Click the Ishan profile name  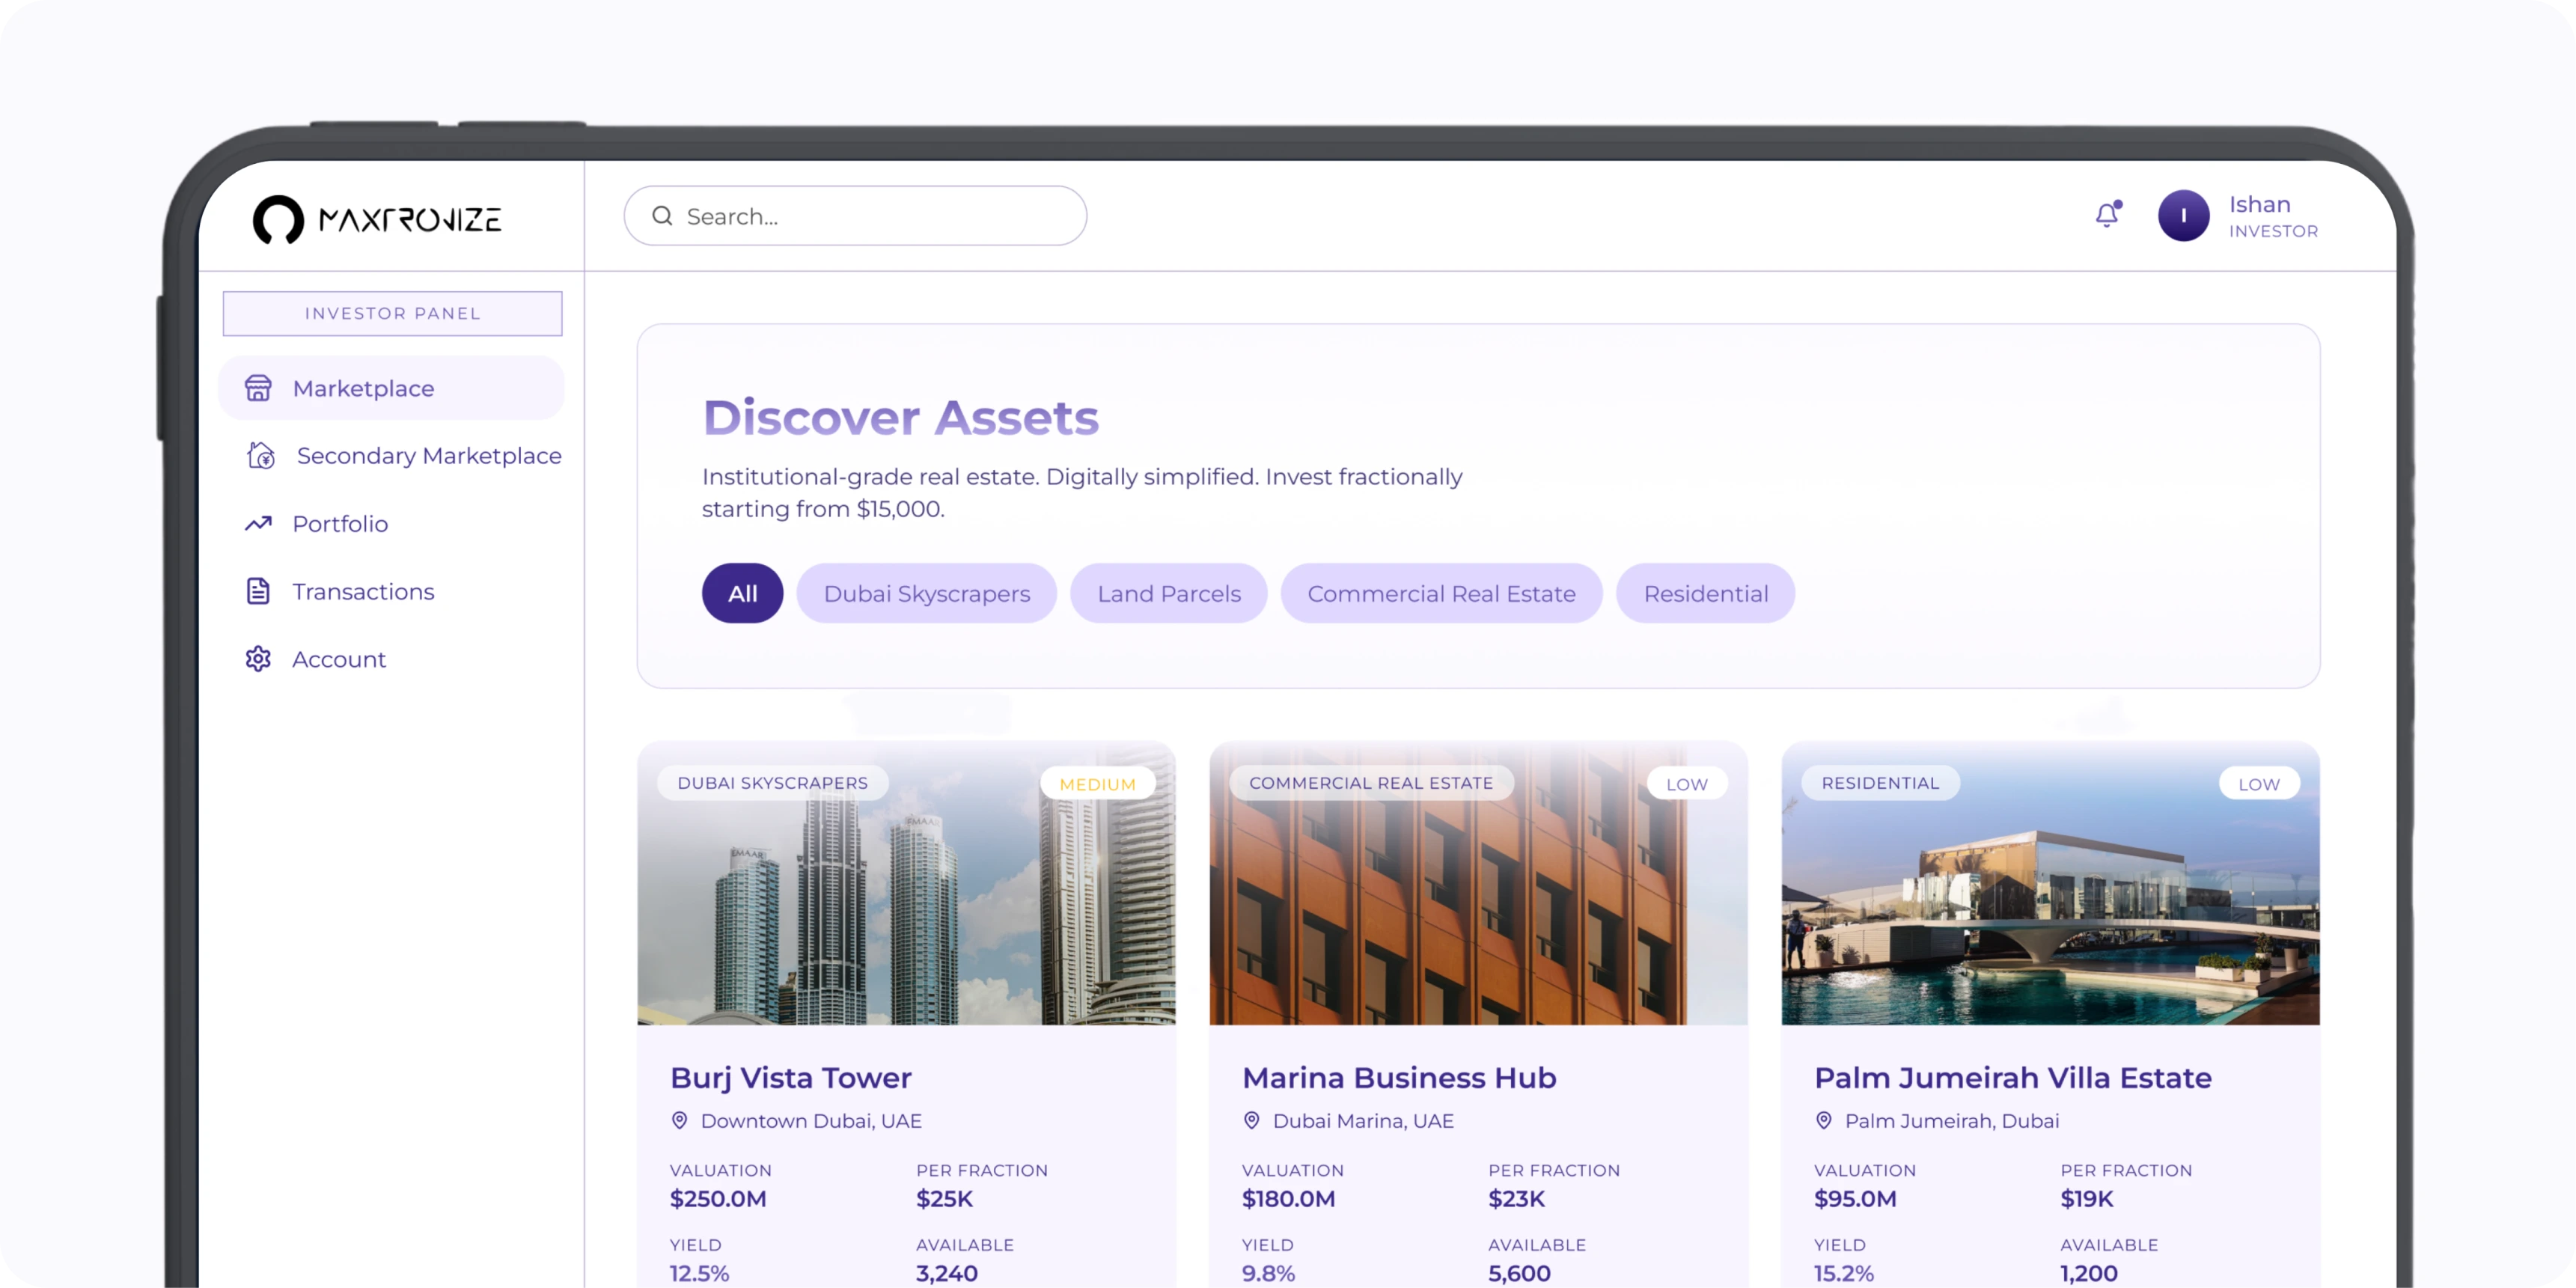(2259, 204)
